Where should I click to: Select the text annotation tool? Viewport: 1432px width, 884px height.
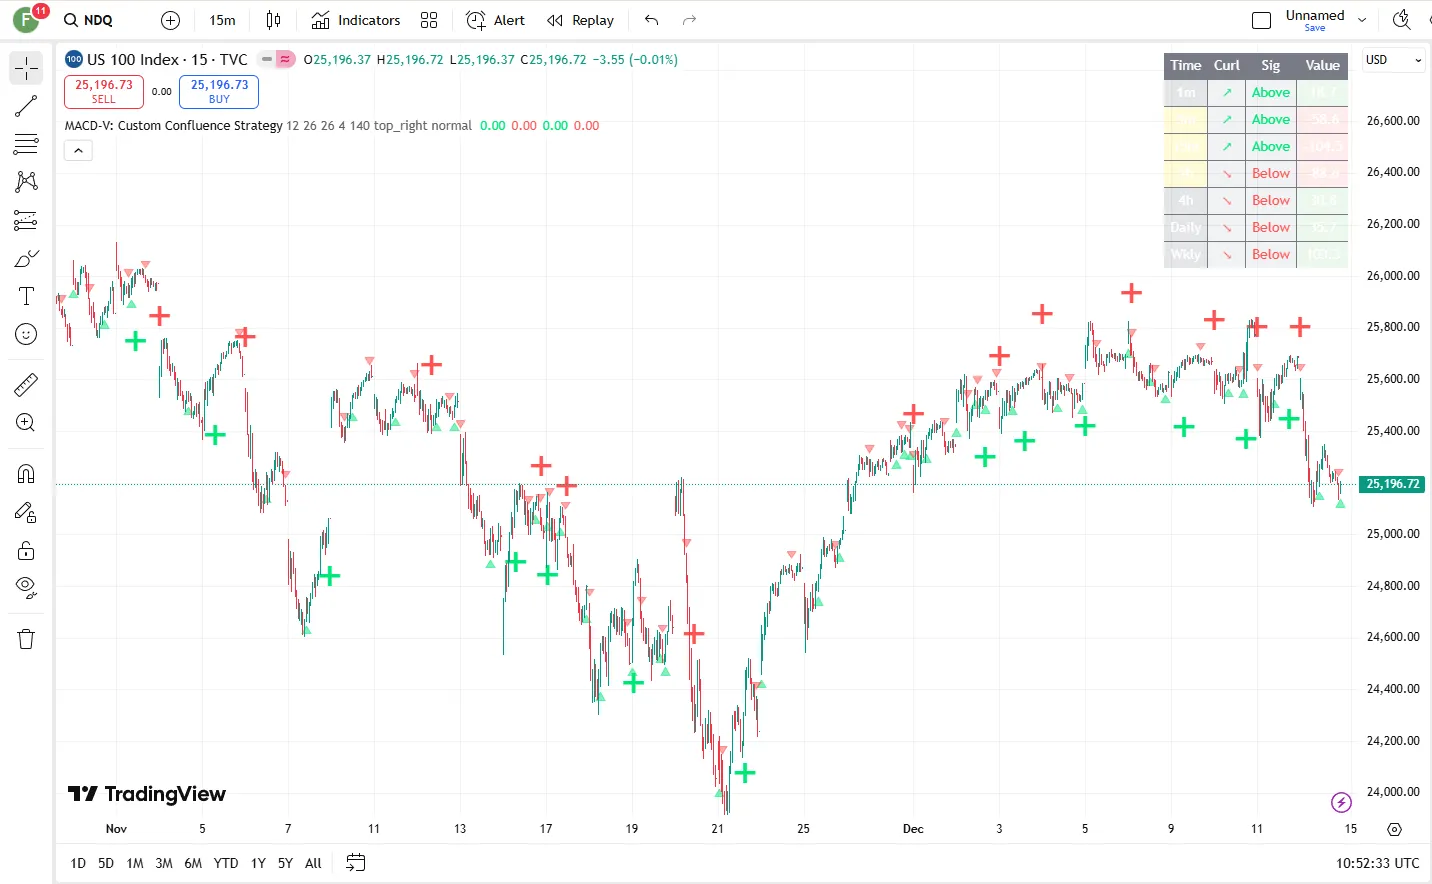pyautogui.click(x=26, y=296)
